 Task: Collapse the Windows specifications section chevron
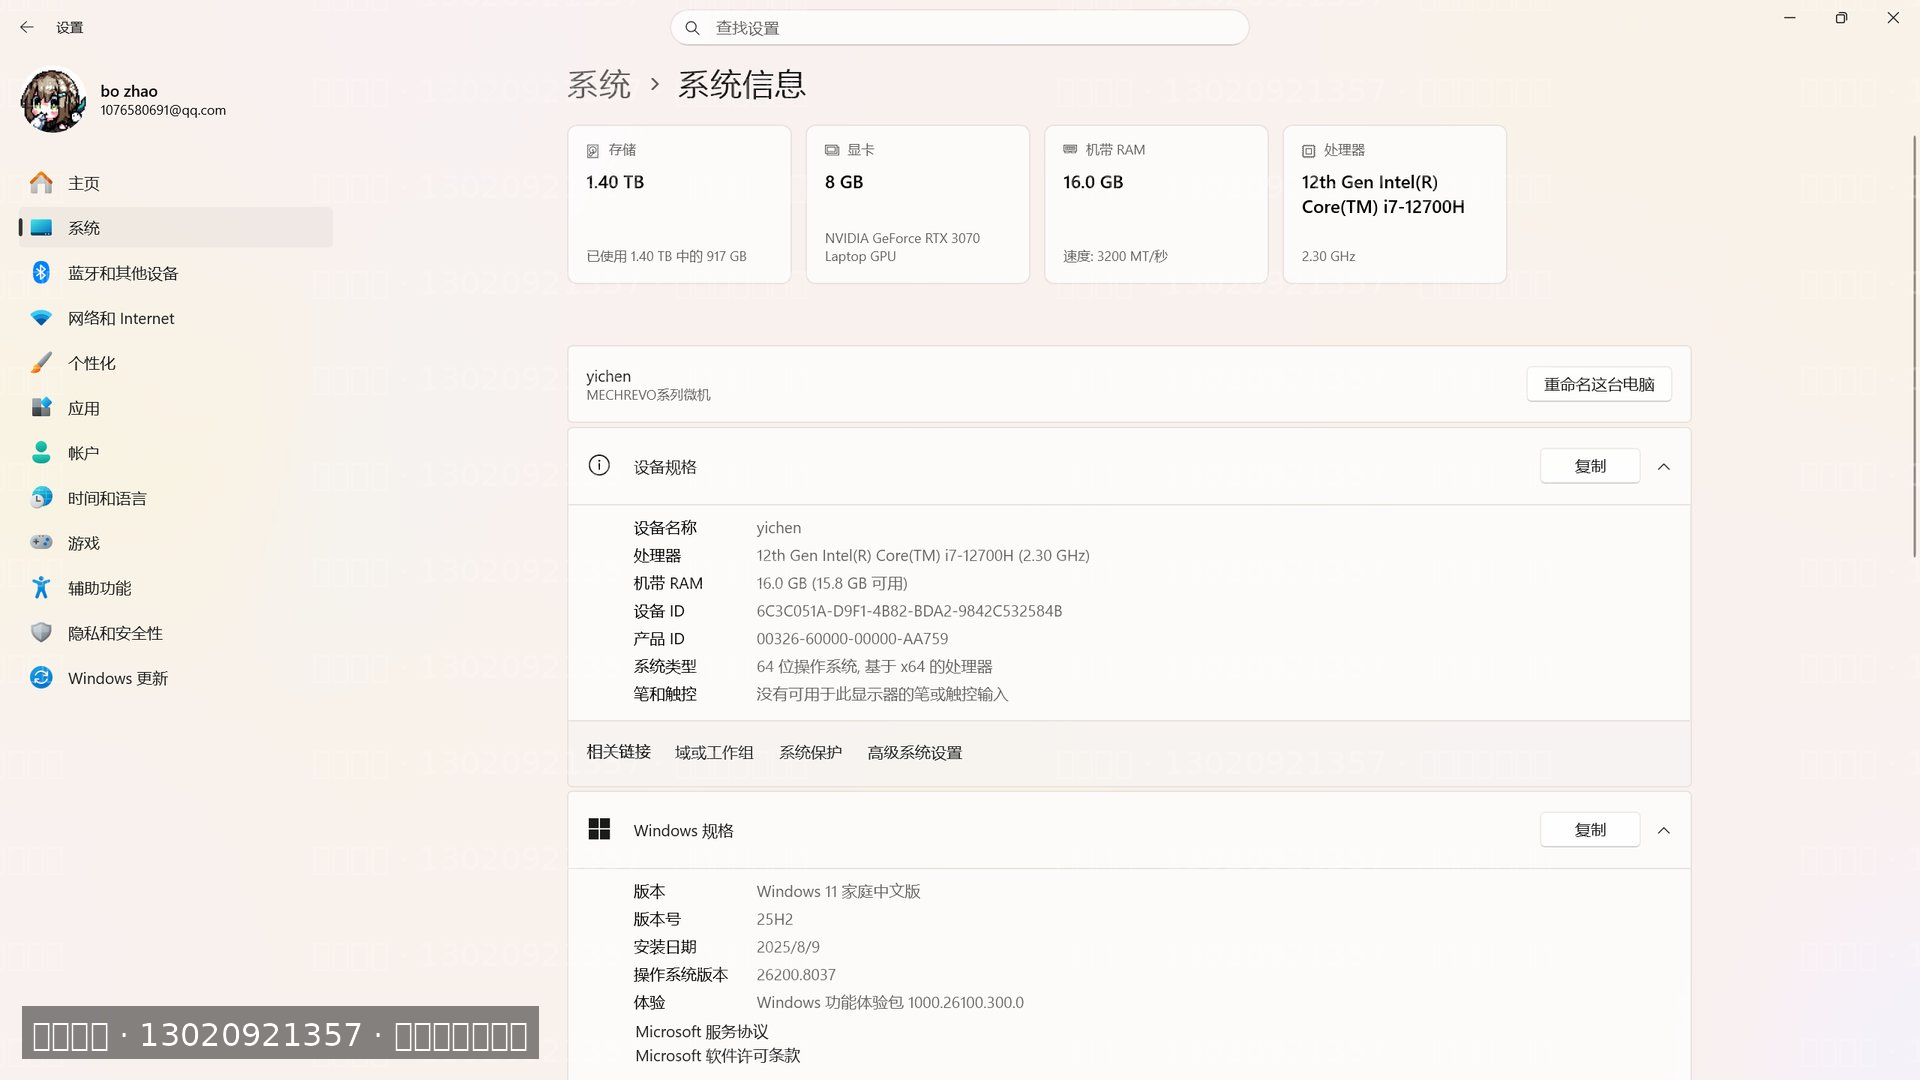click(1664, 831)
